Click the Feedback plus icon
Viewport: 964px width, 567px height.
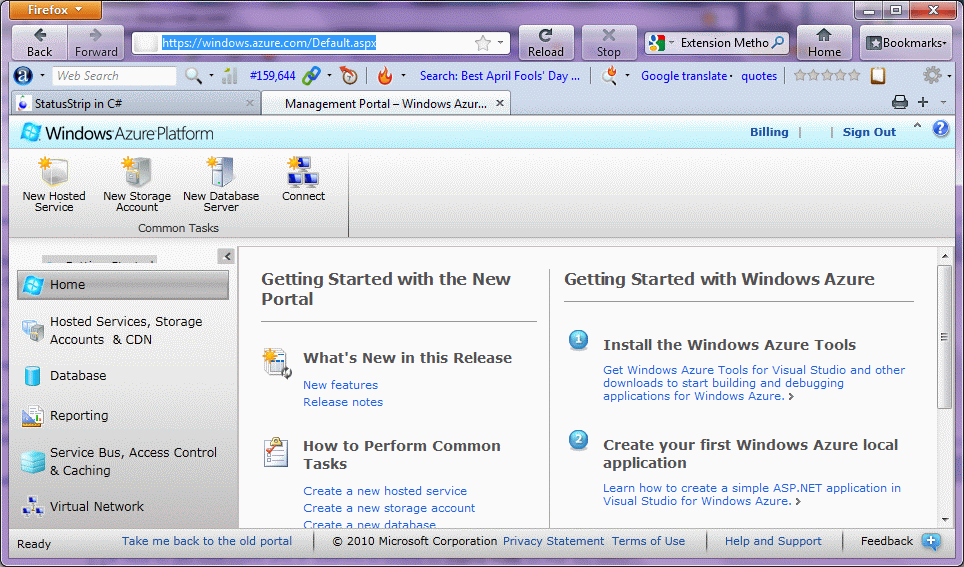(931, 541)
